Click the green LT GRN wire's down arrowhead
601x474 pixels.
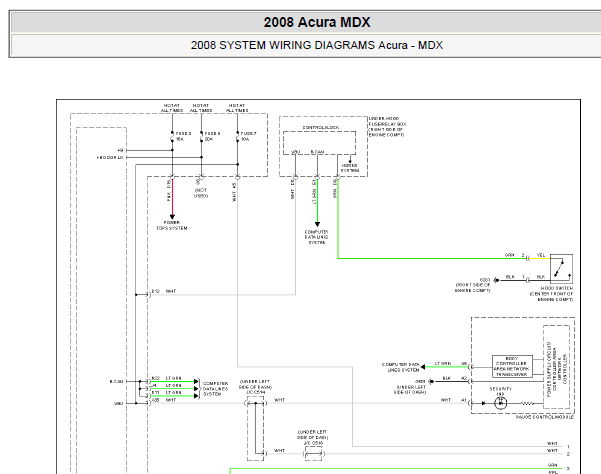click(x=317, y=225)
